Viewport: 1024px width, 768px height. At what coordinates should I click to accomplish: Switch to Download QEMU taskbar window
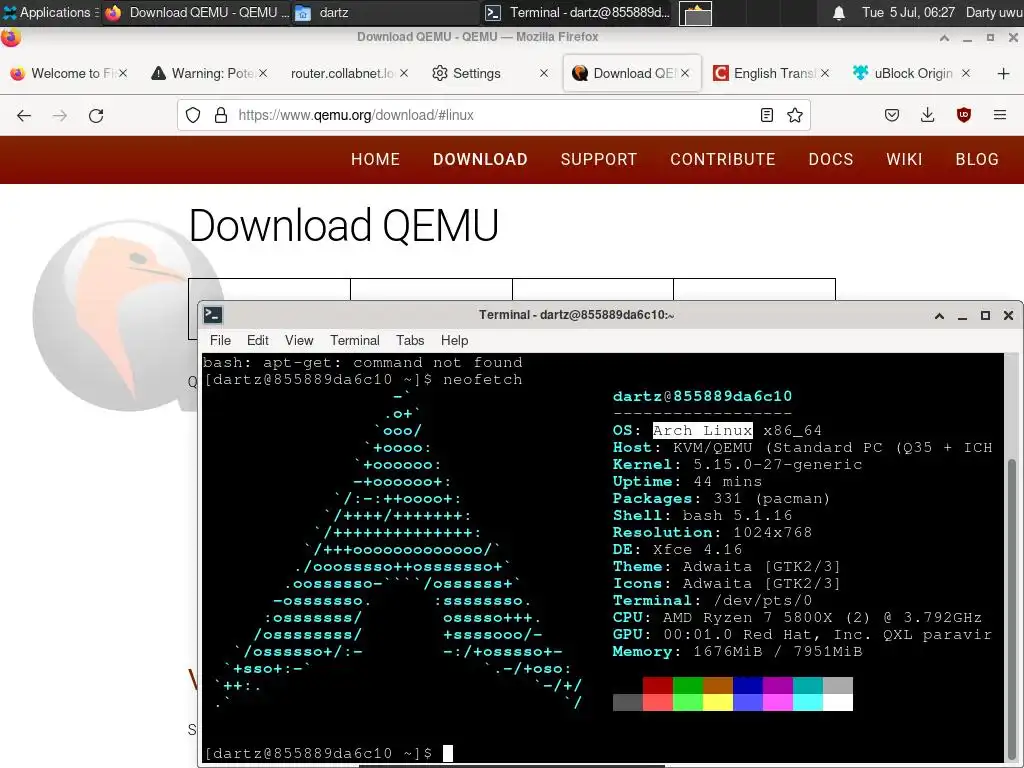point(197,12)
